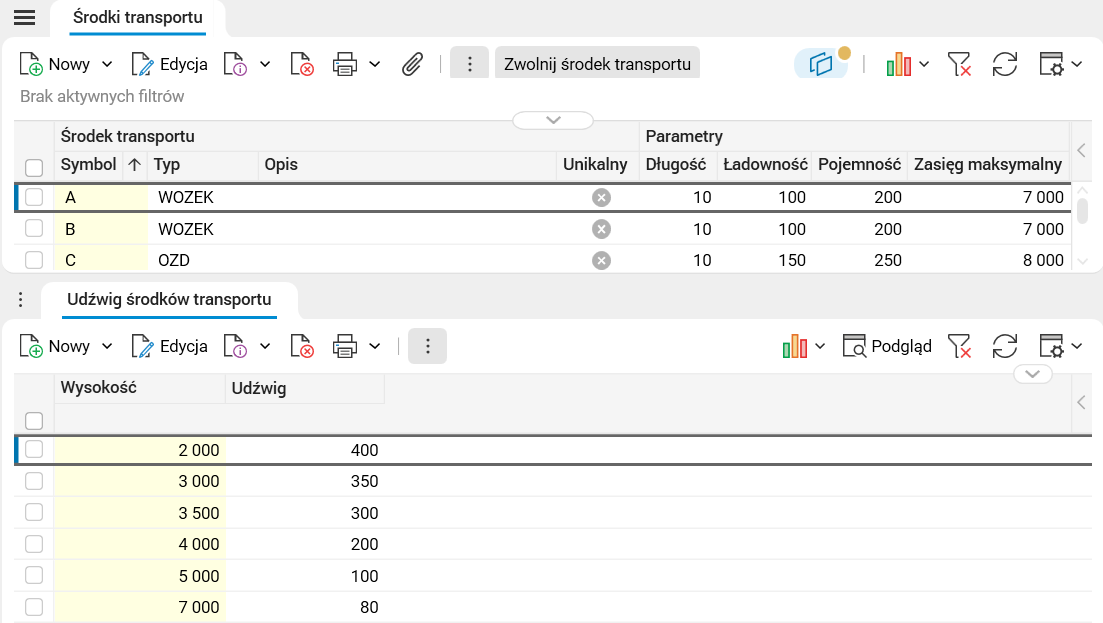Clear filters icon in top toolbar
Viewport: 1103px width, 623px height.
pyautogui.click(x=959, y=64)
